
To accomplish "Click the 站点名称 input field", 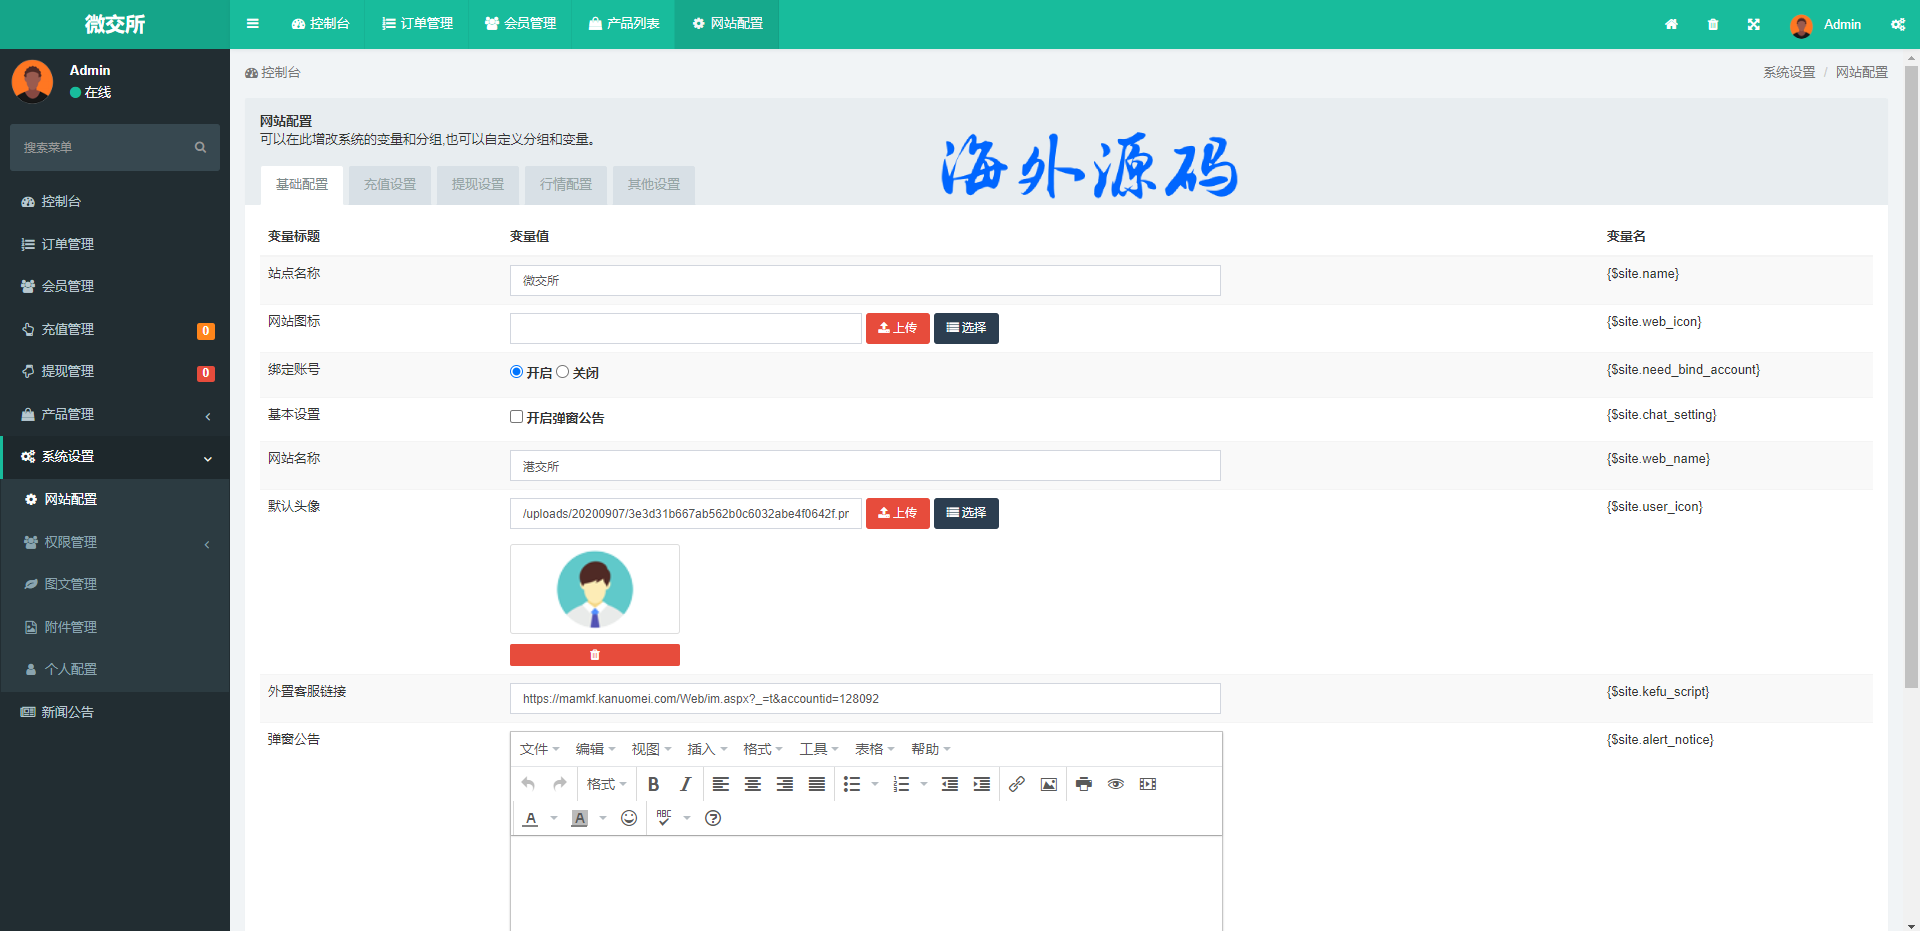I will [865, 281].
